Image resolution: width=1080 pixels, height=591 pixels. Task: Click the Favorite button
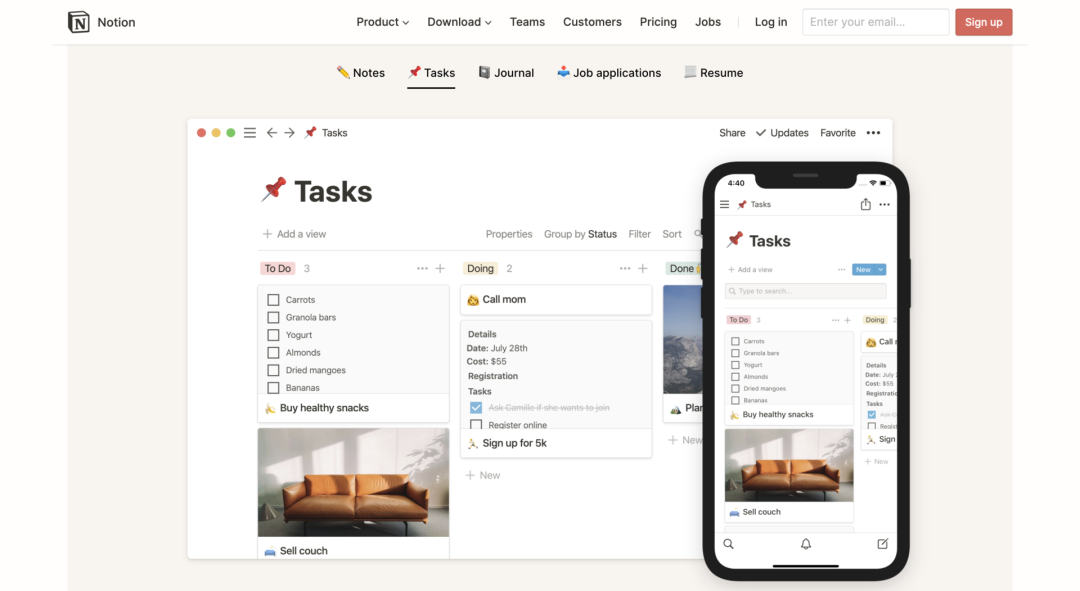point(838,133)
